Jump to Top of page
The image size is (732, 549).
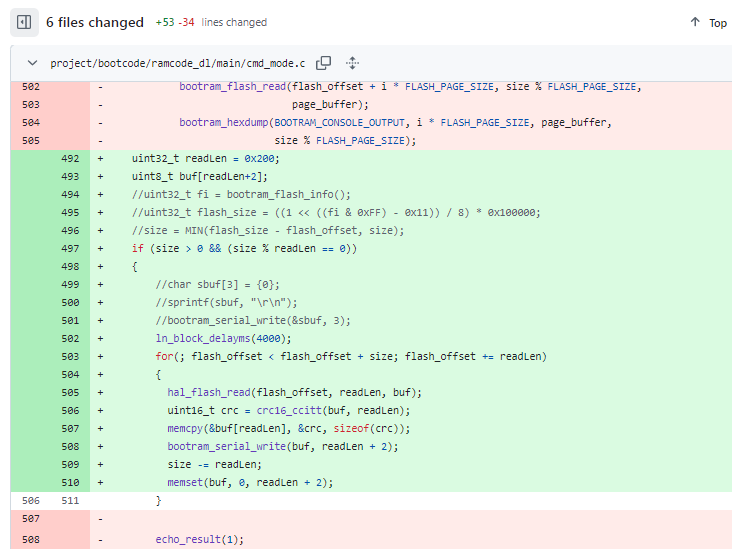click(718, 23)
